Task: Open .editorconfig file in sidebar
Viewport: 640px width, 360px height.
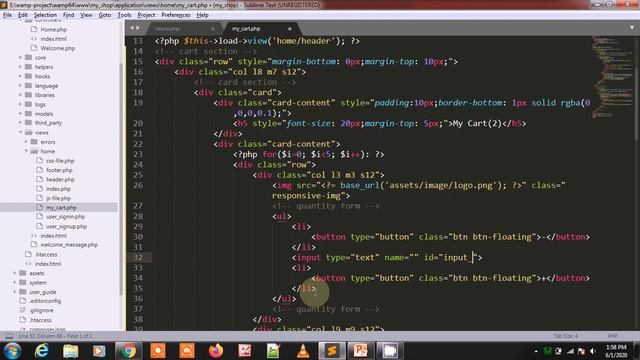Action: (45, 301)
